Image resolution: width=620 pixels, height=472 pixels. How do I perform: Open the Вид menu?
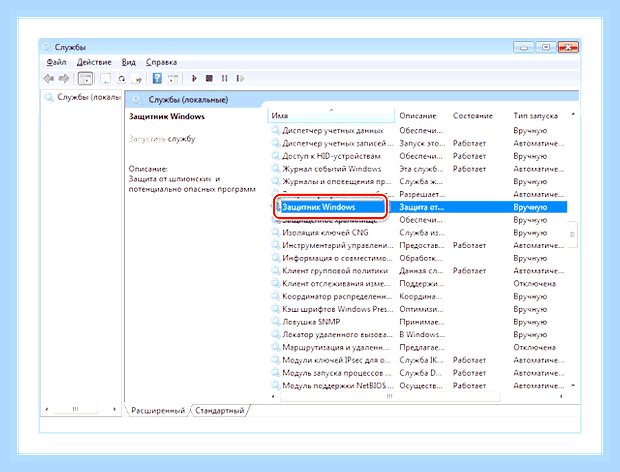tap(129, 62)
